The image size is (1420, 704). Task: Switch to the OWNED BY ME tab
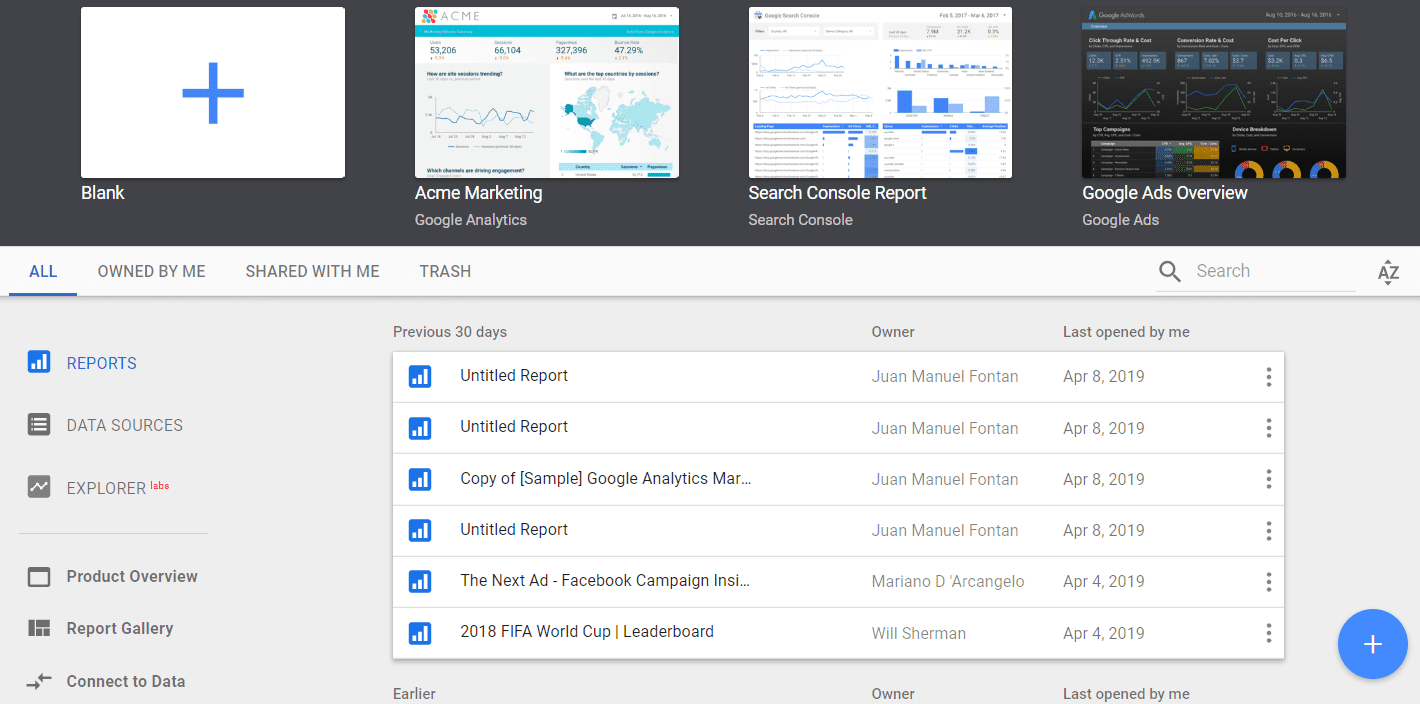[x=152, y=271]
